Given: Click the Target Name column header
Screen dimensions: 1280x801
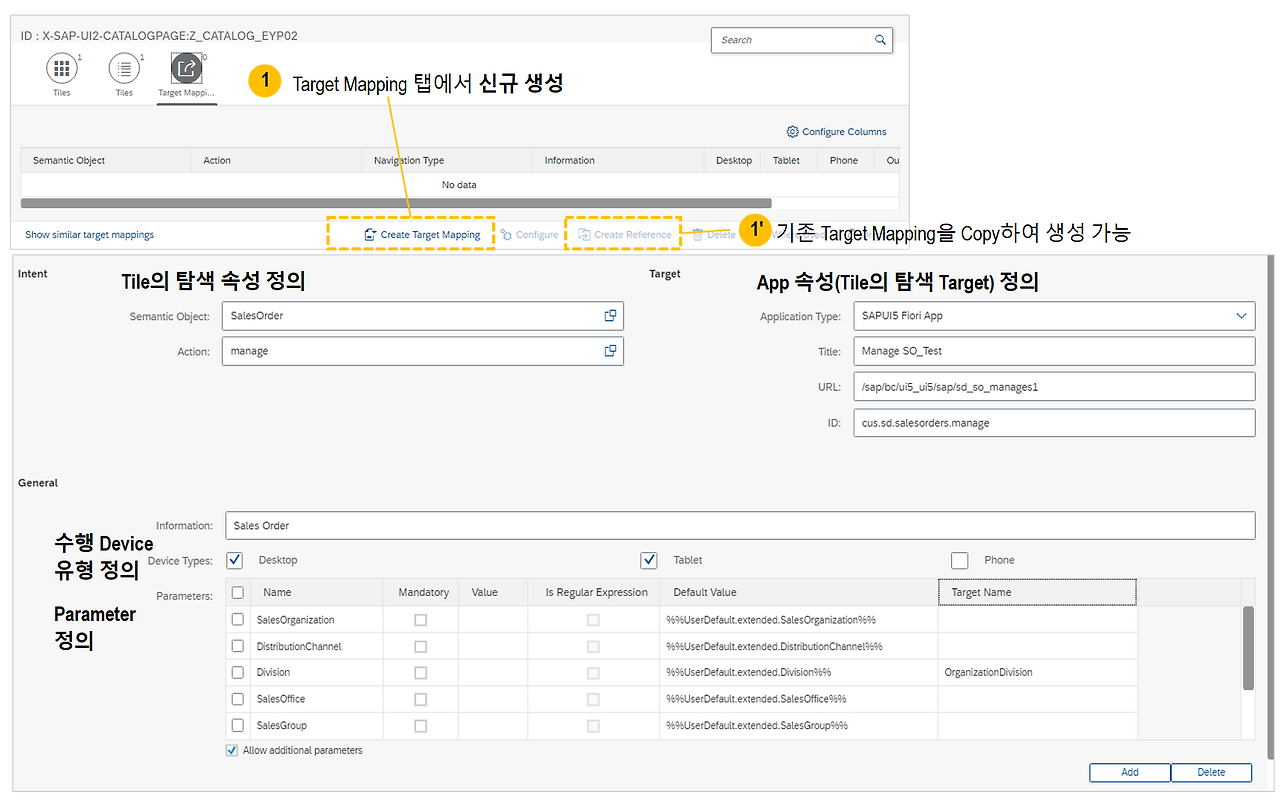Looking at the screenshot, I should coord(1037,592).
